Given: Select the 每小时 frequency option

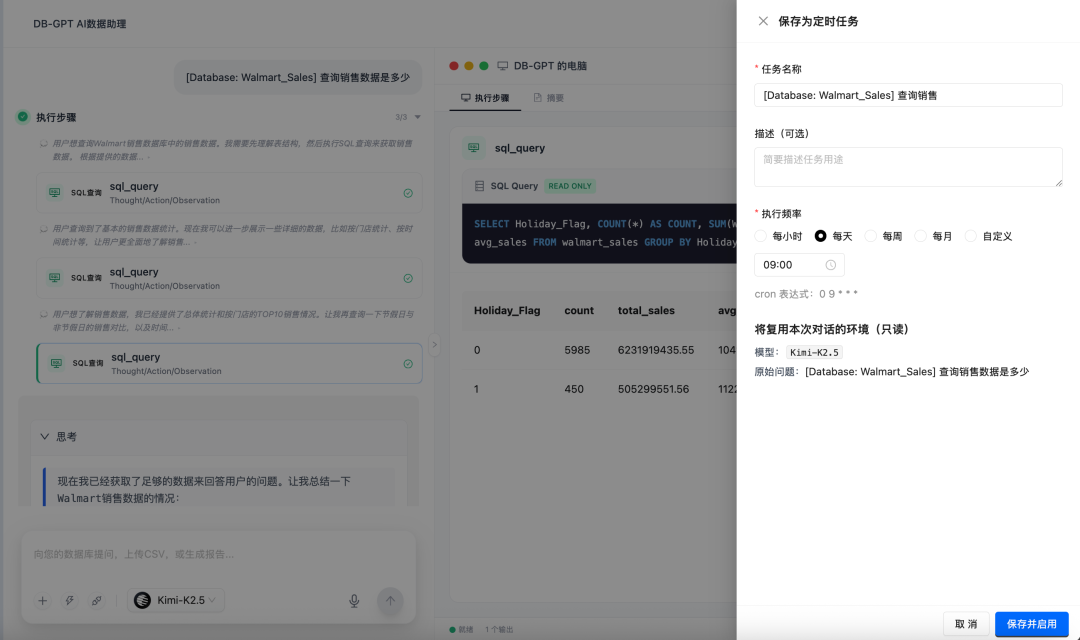Looking at the screenshot, I should click(x=779, y=236).
